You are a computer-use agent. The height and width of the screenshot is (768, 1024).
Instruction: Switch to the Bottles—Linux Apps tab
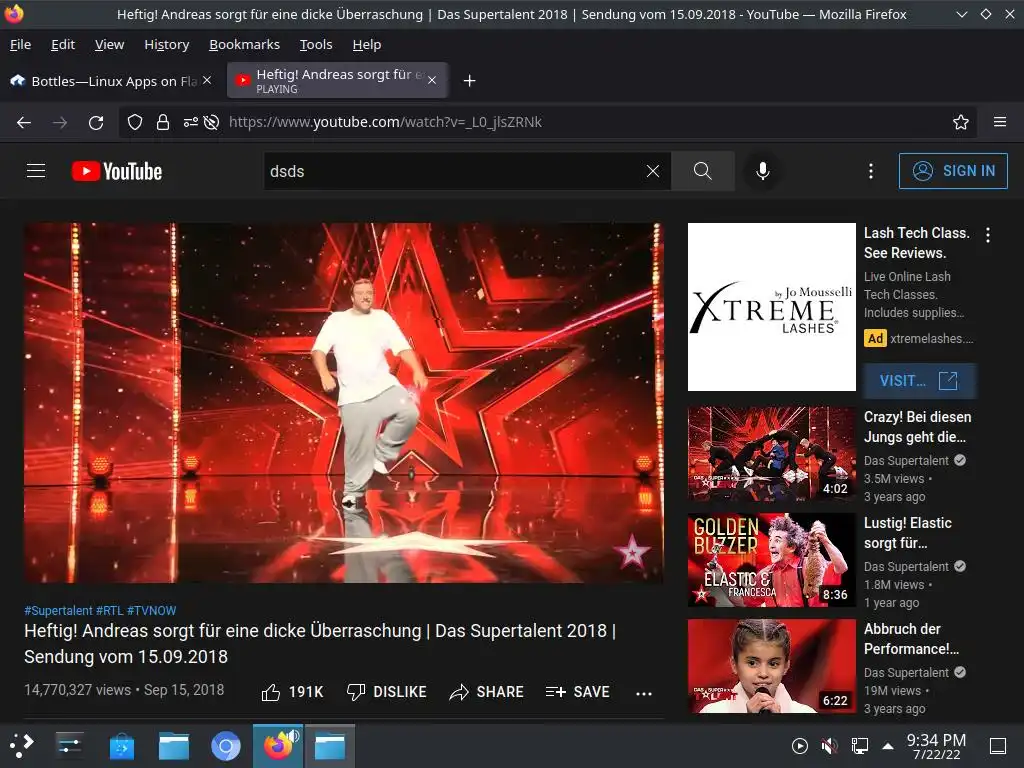point(111,80)
